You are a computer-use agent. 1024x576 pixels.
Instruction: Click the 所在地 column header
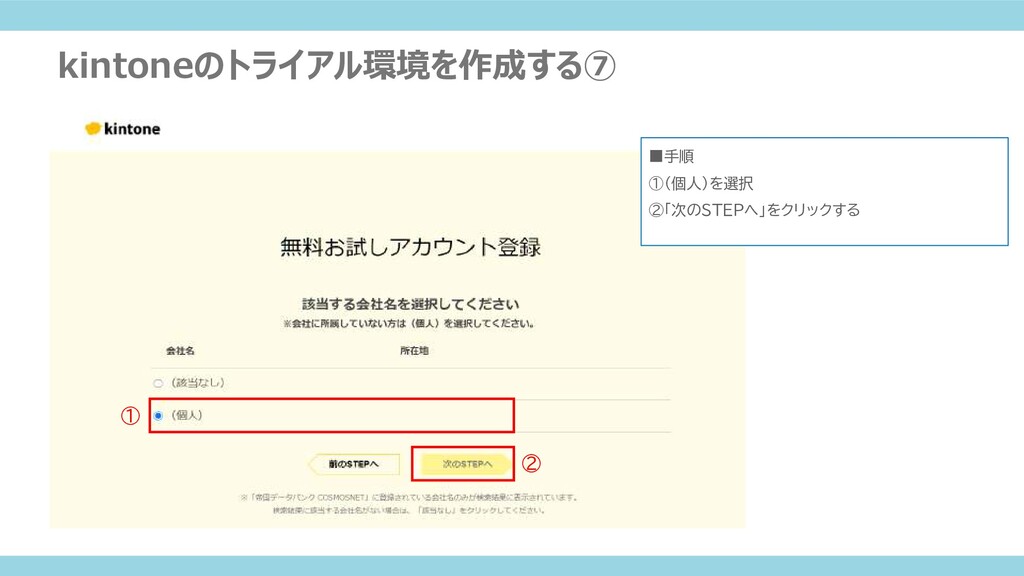(x=414, y=351)
